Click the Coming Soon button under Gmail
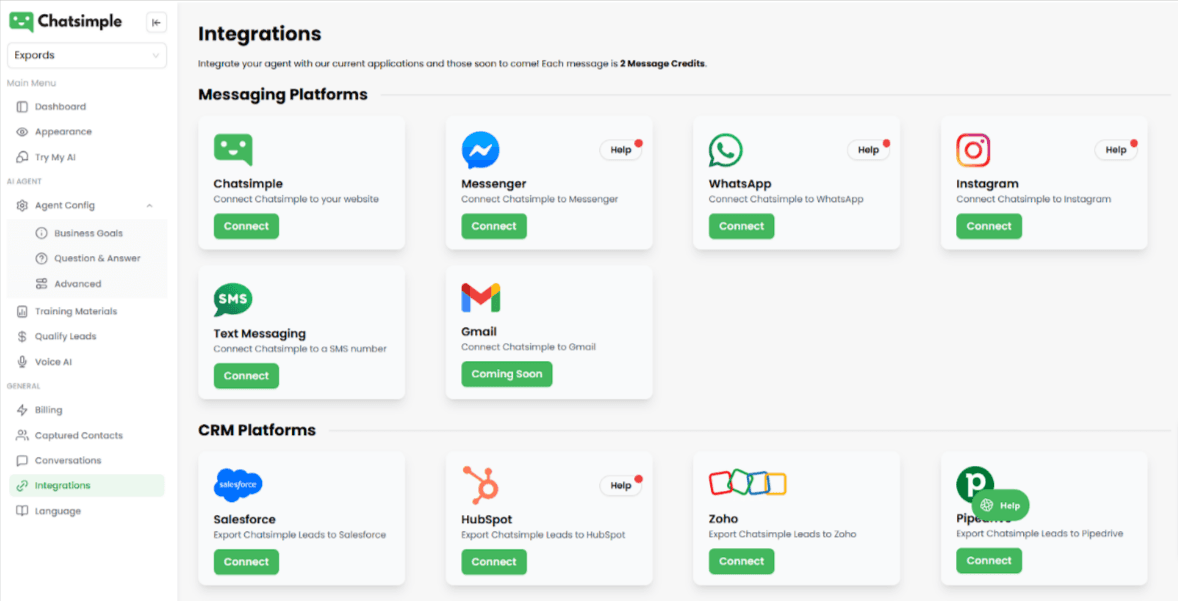Screen dimensions: 1178x601 506,374
